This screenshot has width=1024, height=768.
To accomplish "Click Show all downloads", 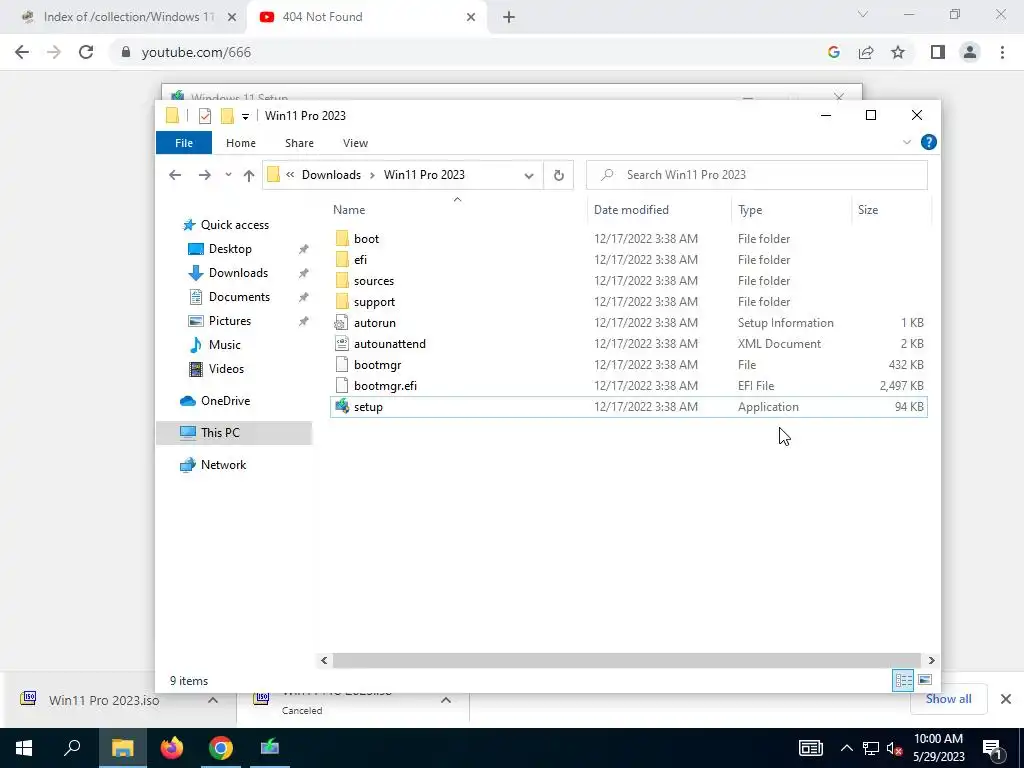I will tap(948, 699).
